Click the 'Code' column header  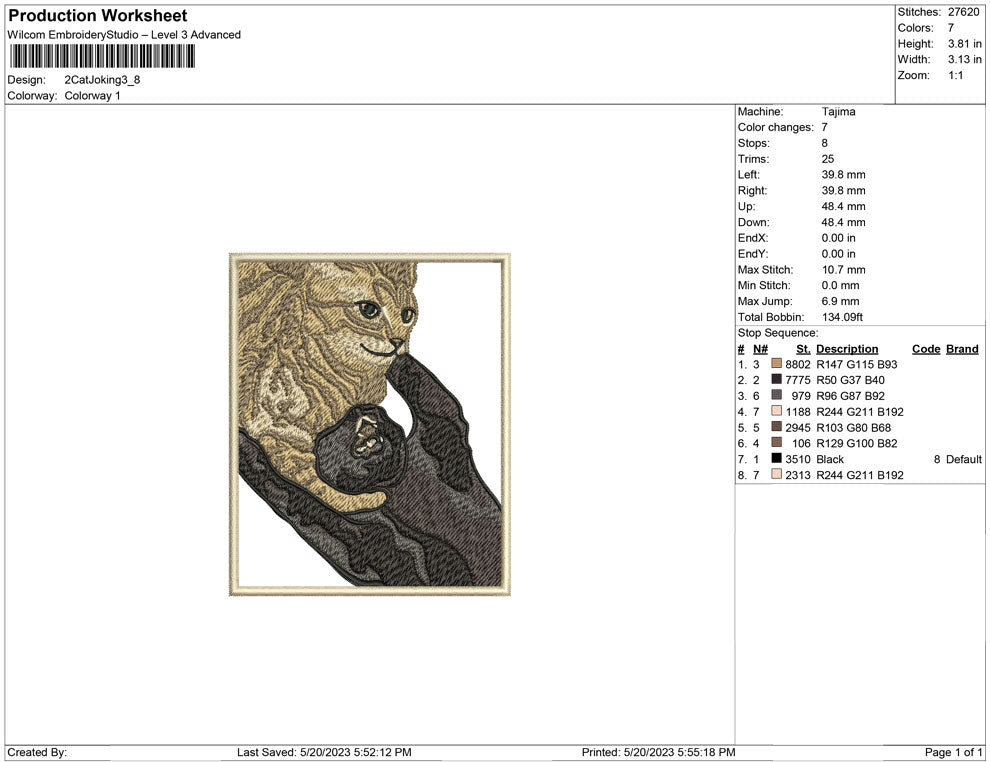tap(926, 348)
